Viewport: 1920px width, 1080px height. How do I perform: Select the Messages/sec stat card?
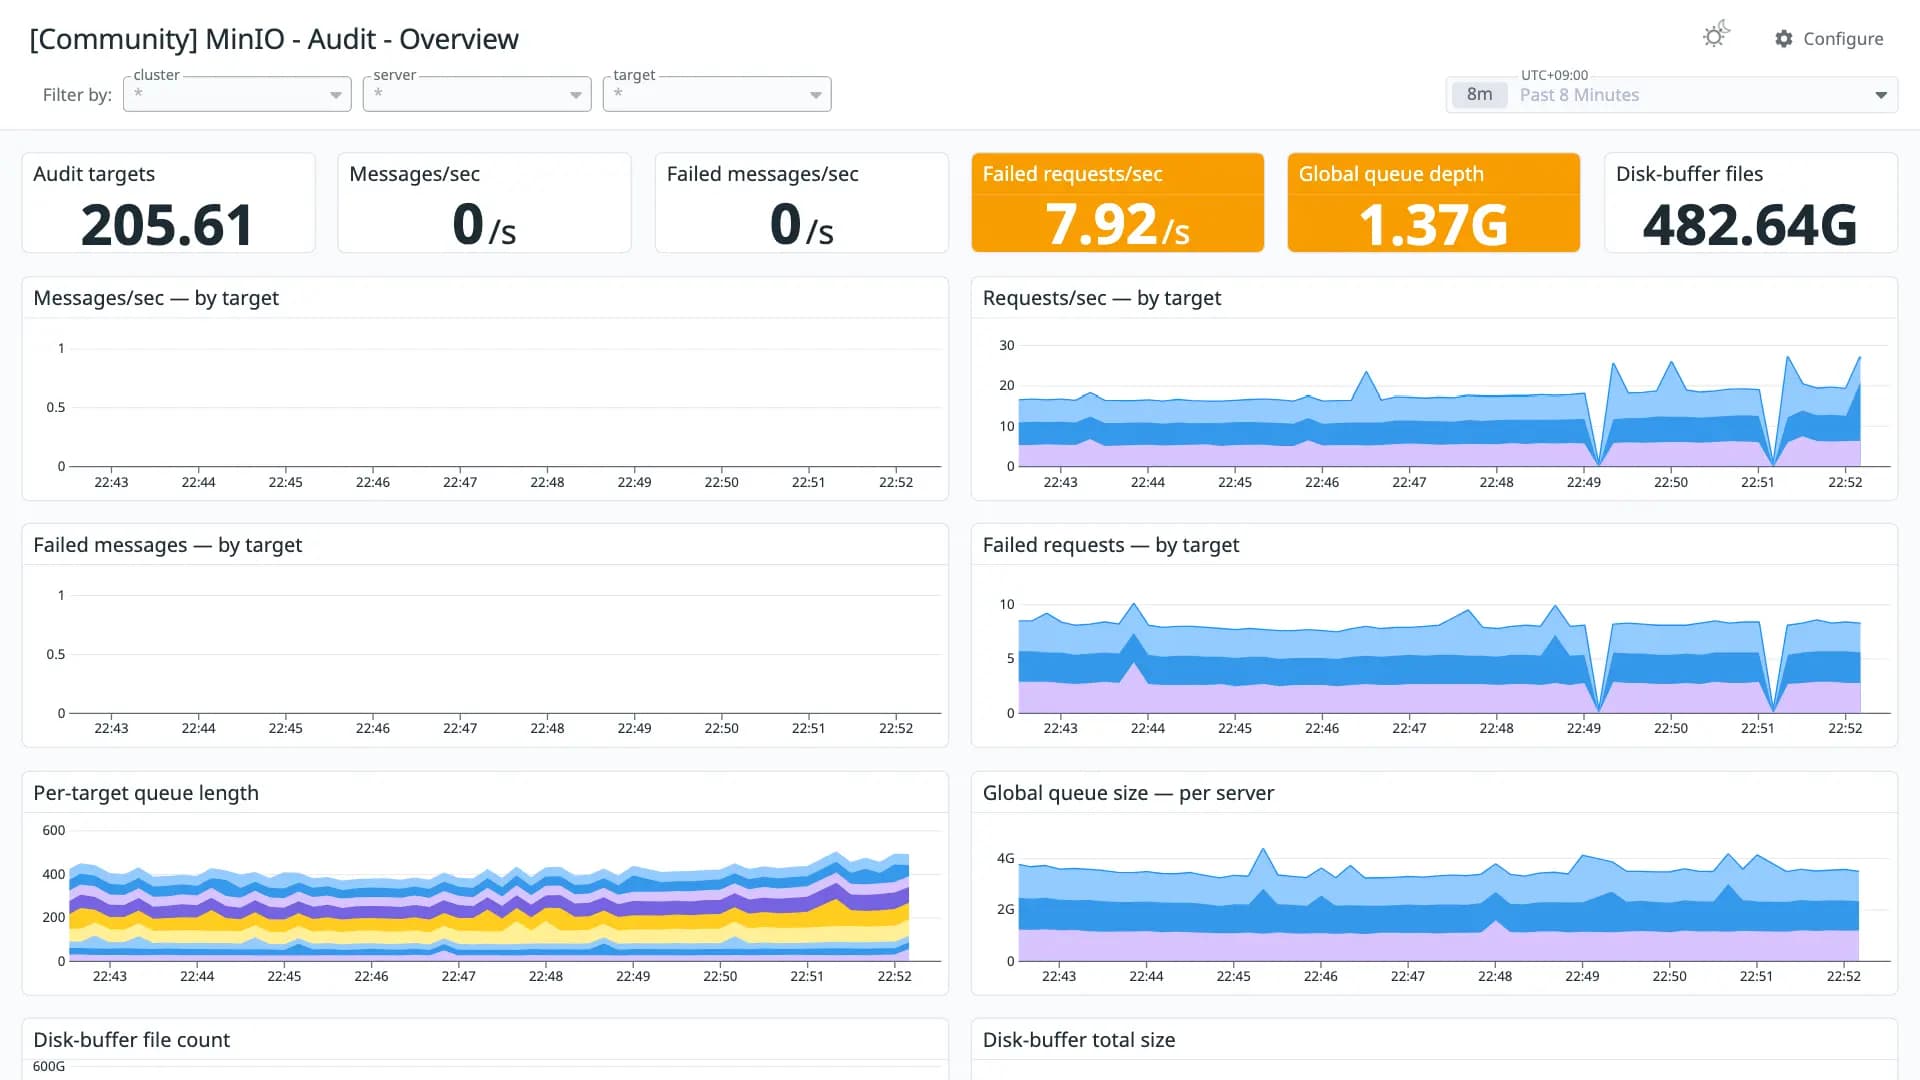[x=484, y=203]
